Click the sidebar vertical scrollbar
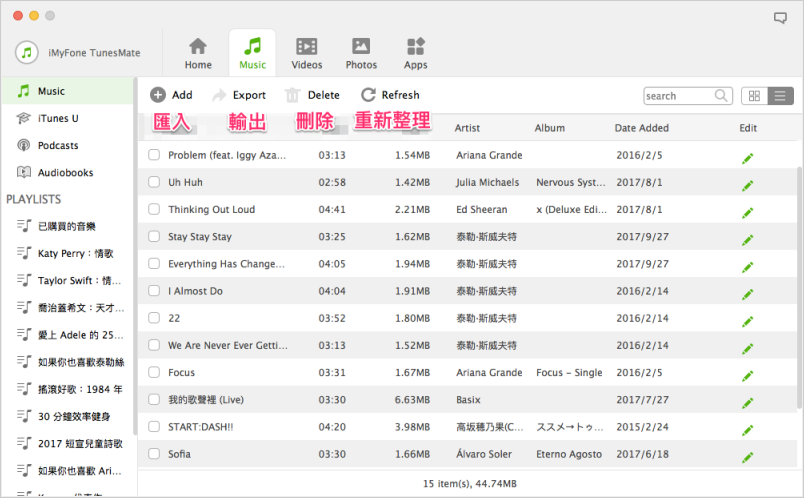 click(x=135, y=256)
